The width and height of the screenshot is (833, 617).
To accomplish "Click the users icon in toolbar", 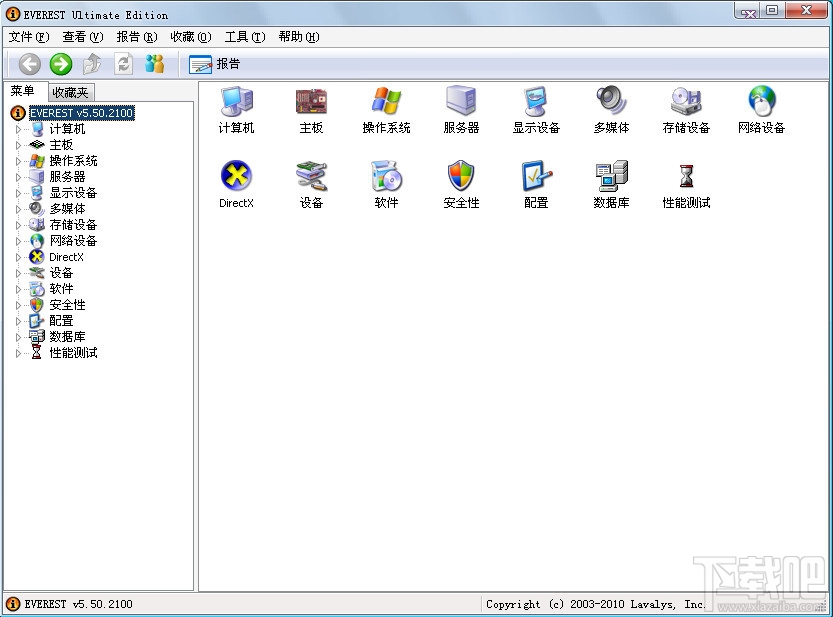I will point(155,64).
